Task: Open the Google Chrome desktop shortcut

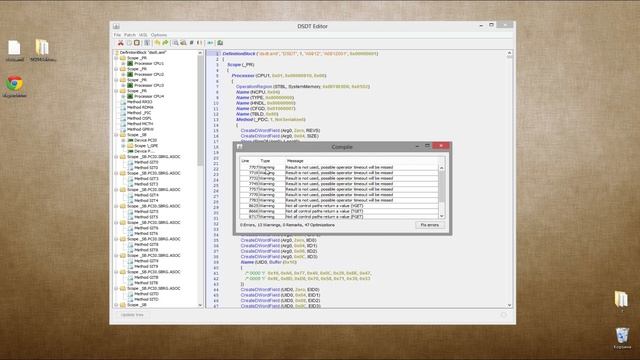Action: click(15, 83)
